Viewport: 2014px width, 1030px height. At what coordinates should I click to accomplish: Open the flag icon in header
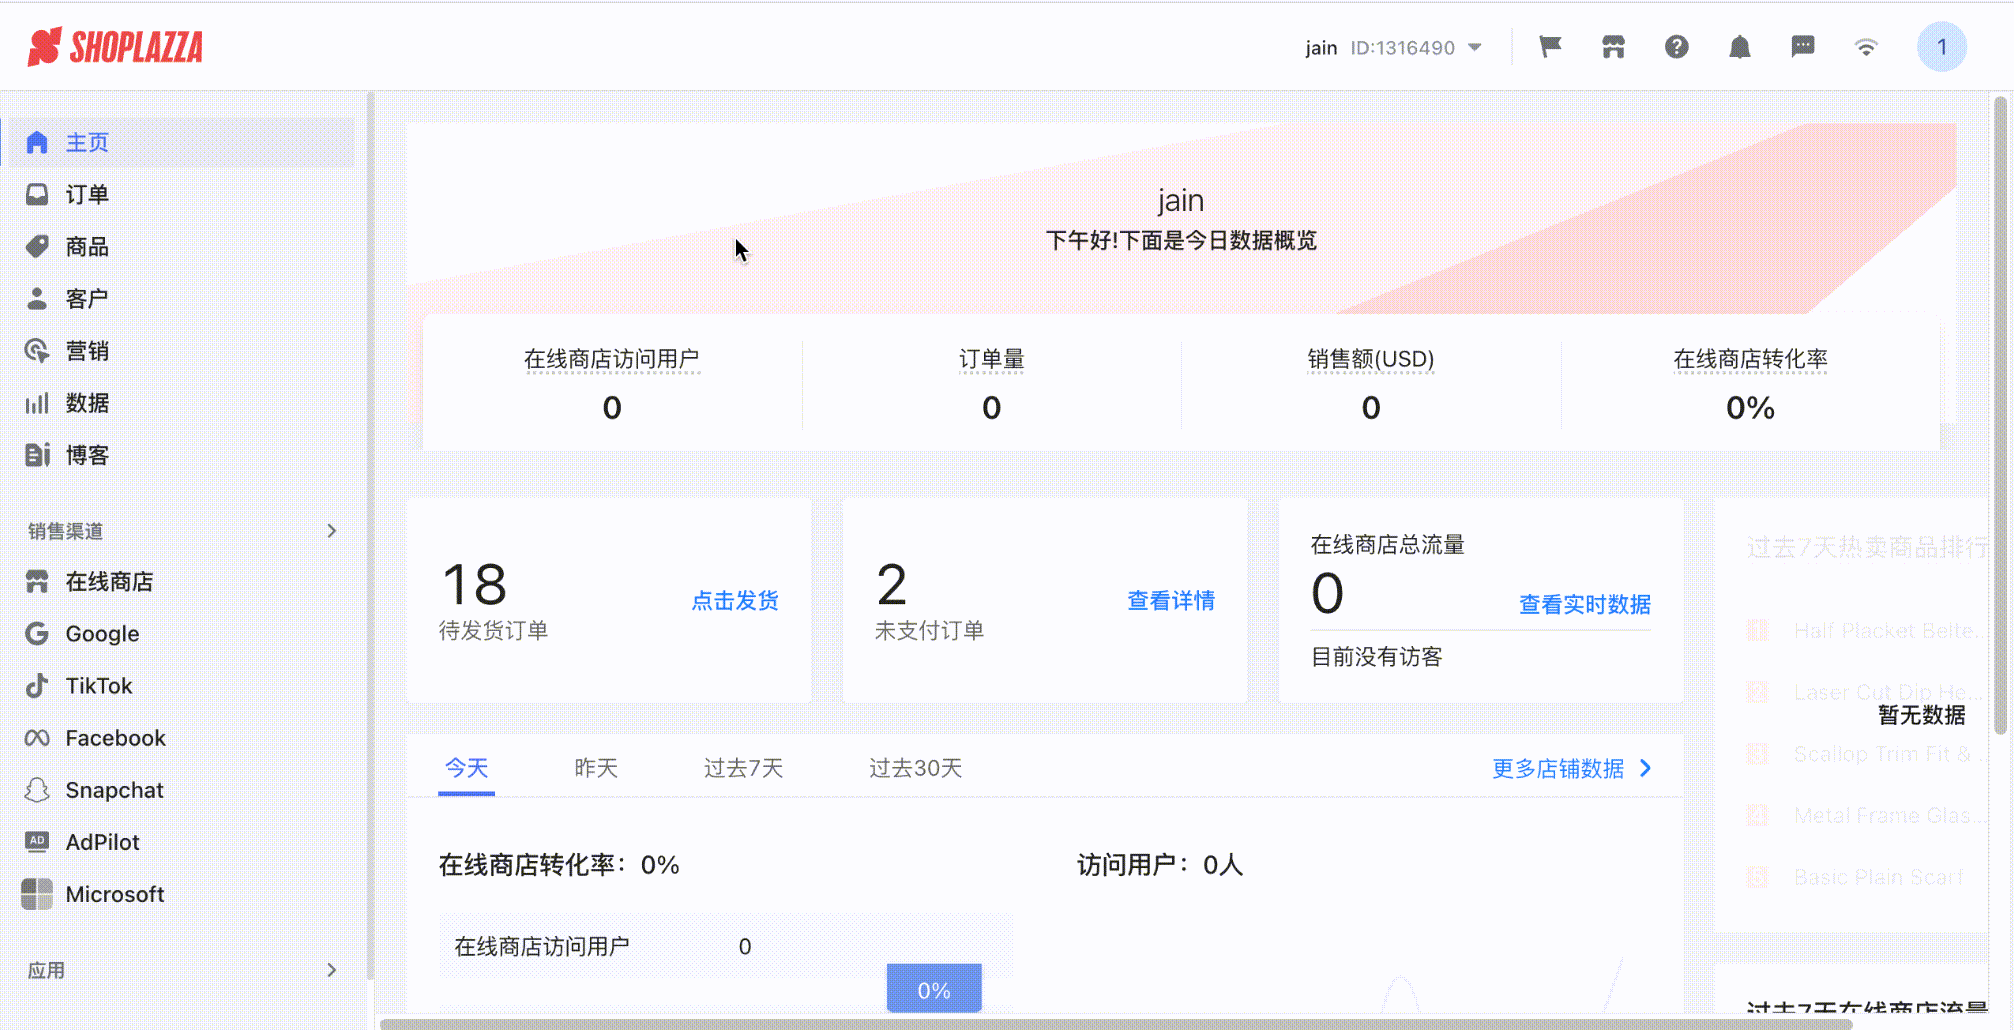click(x=1550, y=47)
